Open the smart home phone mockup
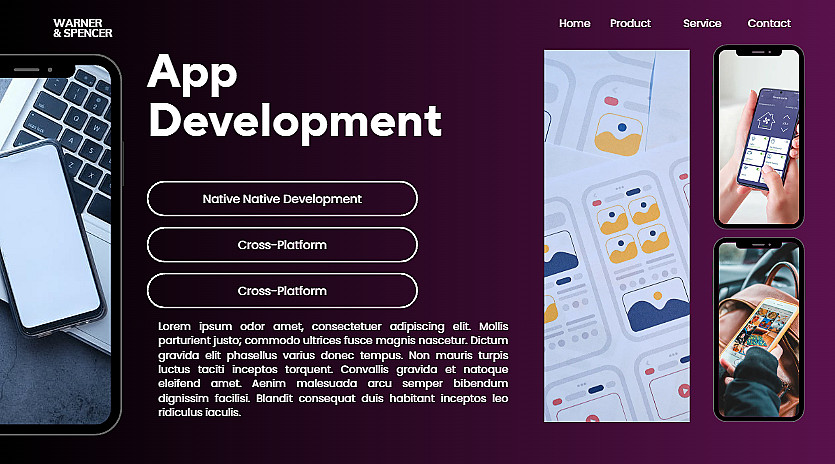This screenshot has width=835, height=464. (759, 137)
